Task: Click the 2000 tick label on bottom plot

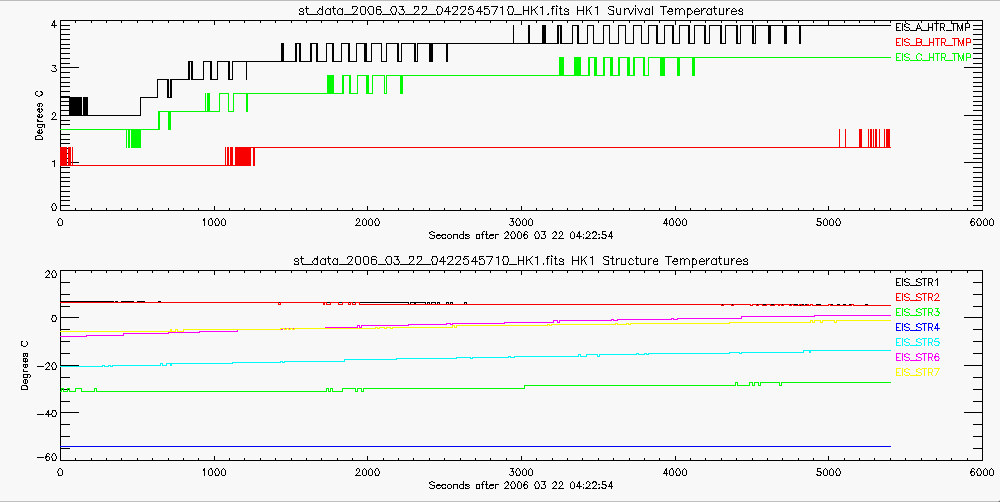Action: point(367,472)
